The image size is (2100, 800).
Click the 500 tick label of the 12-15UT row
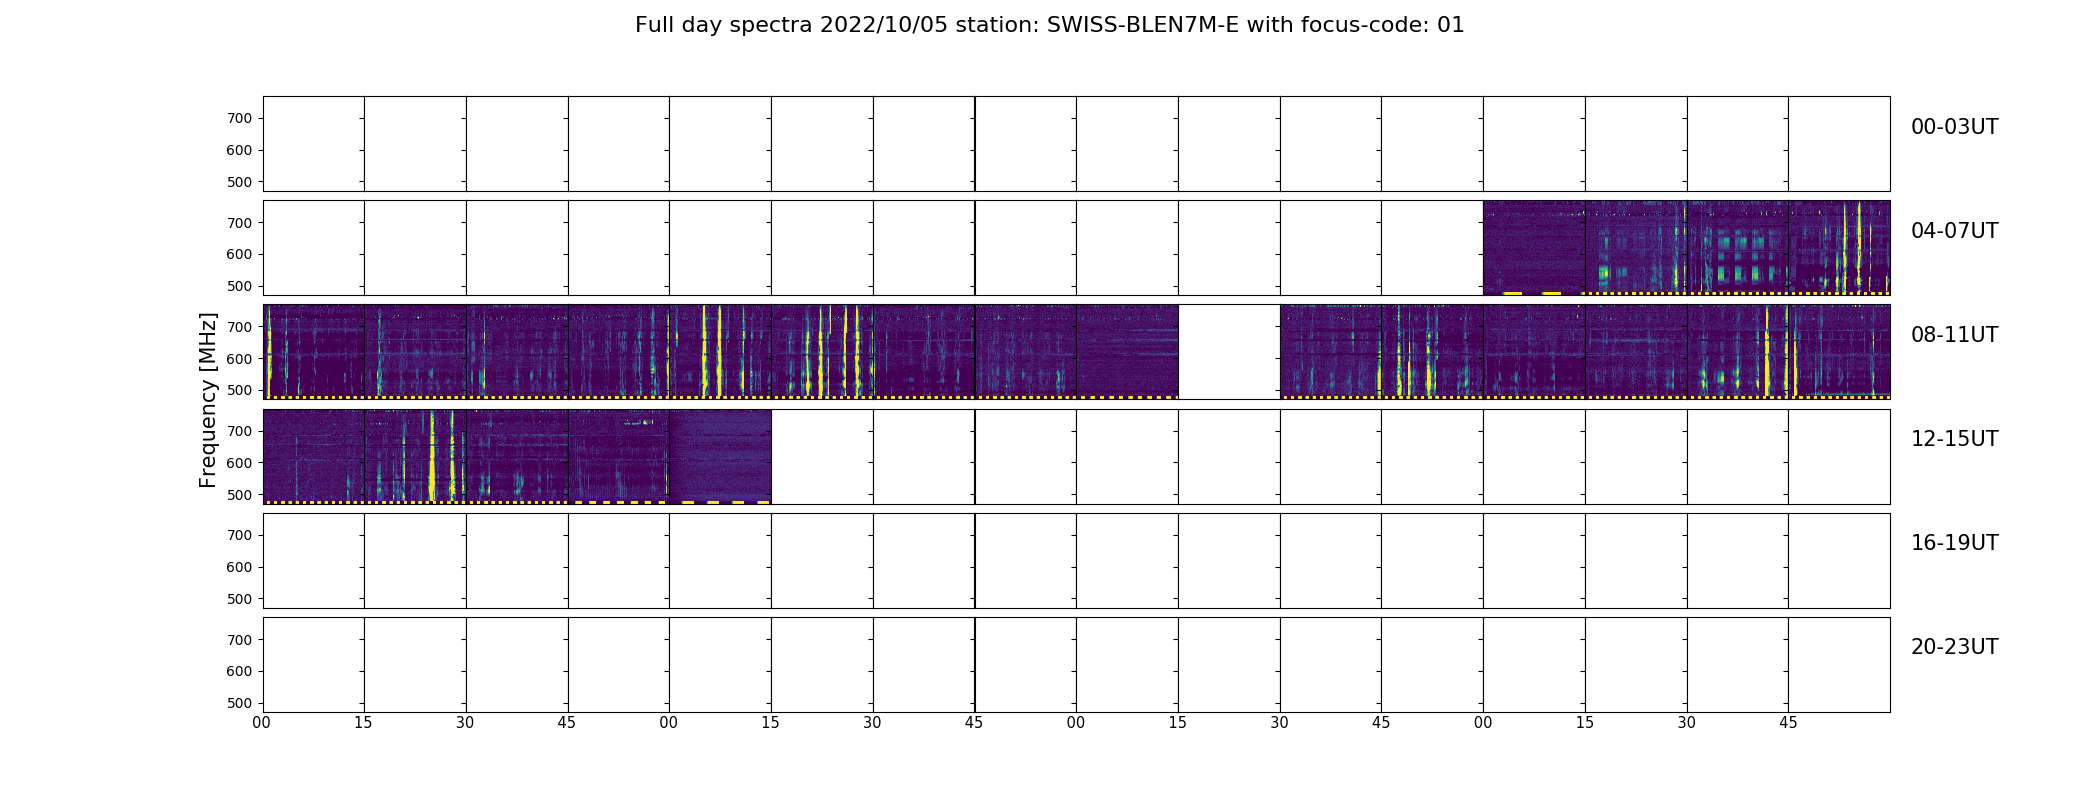239,495
